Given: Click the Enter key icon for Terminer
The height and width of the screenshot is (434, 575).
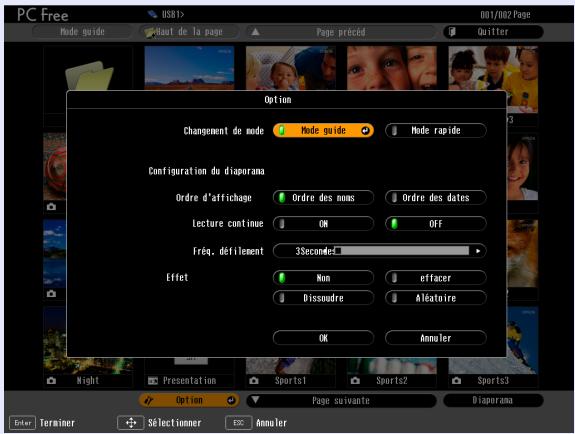Looking at the screenshot, I should click(x=22, y=423).
